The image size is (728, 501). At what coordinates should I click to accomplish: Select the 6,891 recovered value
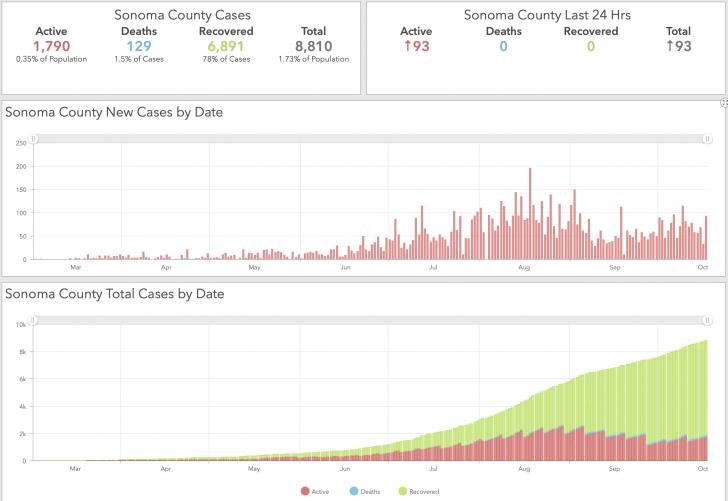(x=226, y=46)
